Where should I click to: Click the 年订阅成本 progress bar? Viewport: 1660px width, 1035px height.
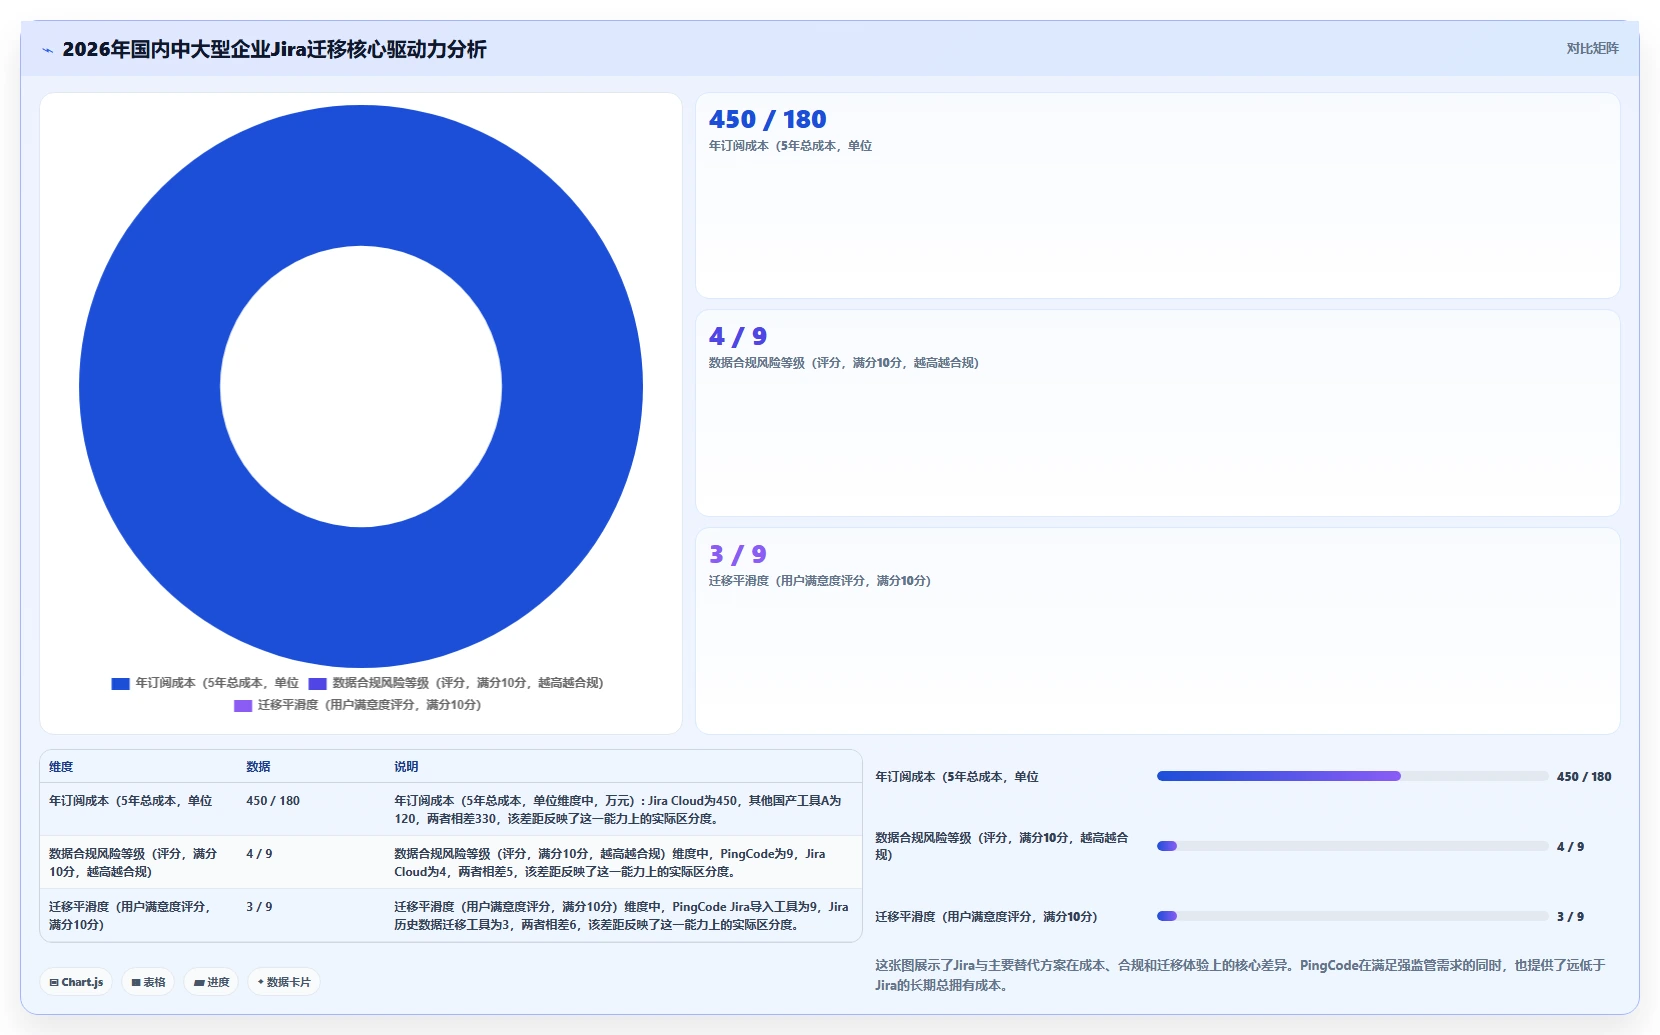(1352, 776)
